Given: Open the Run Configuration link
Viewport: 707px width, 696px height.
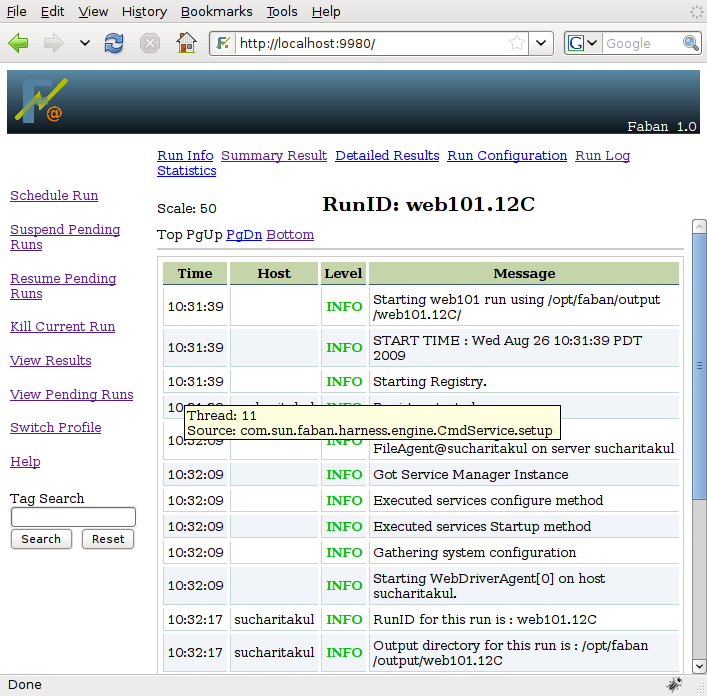Looking at the screenshot, I should (x=507, y=155).
